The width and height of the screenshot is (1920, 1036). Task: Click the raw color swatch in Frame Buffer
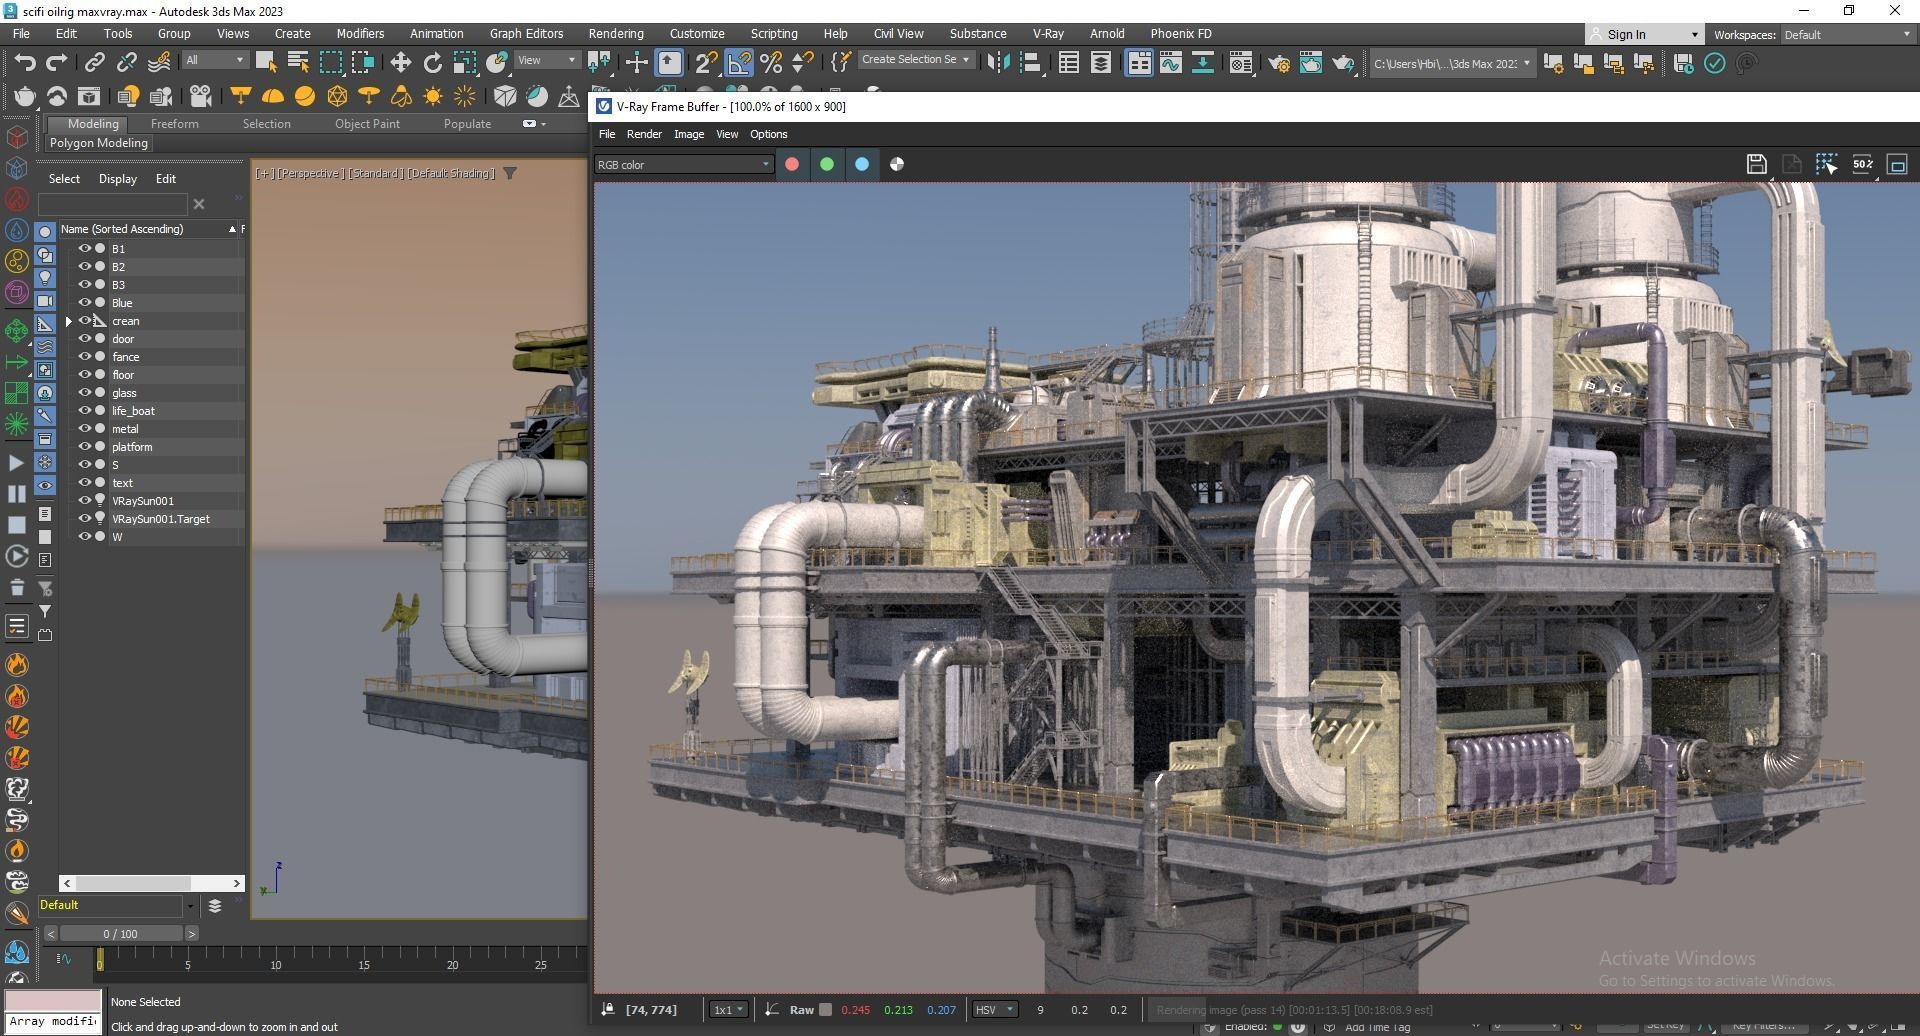coord(825,1010)
